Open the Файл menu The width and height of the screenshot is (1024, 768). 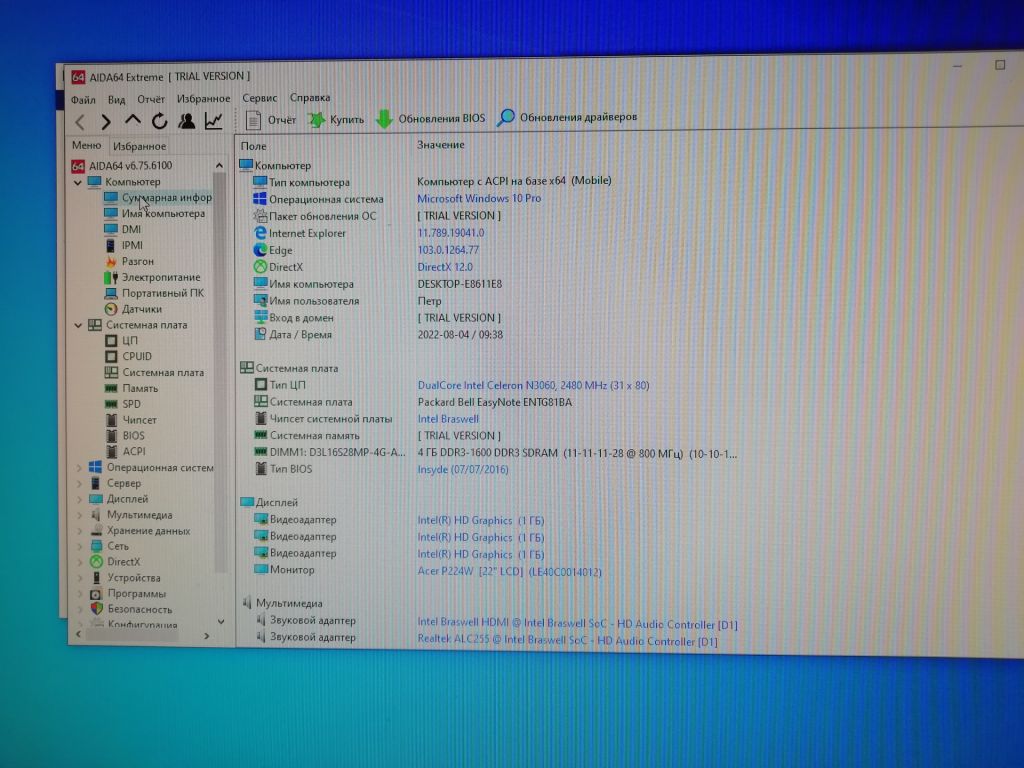[x=83, y=100]
